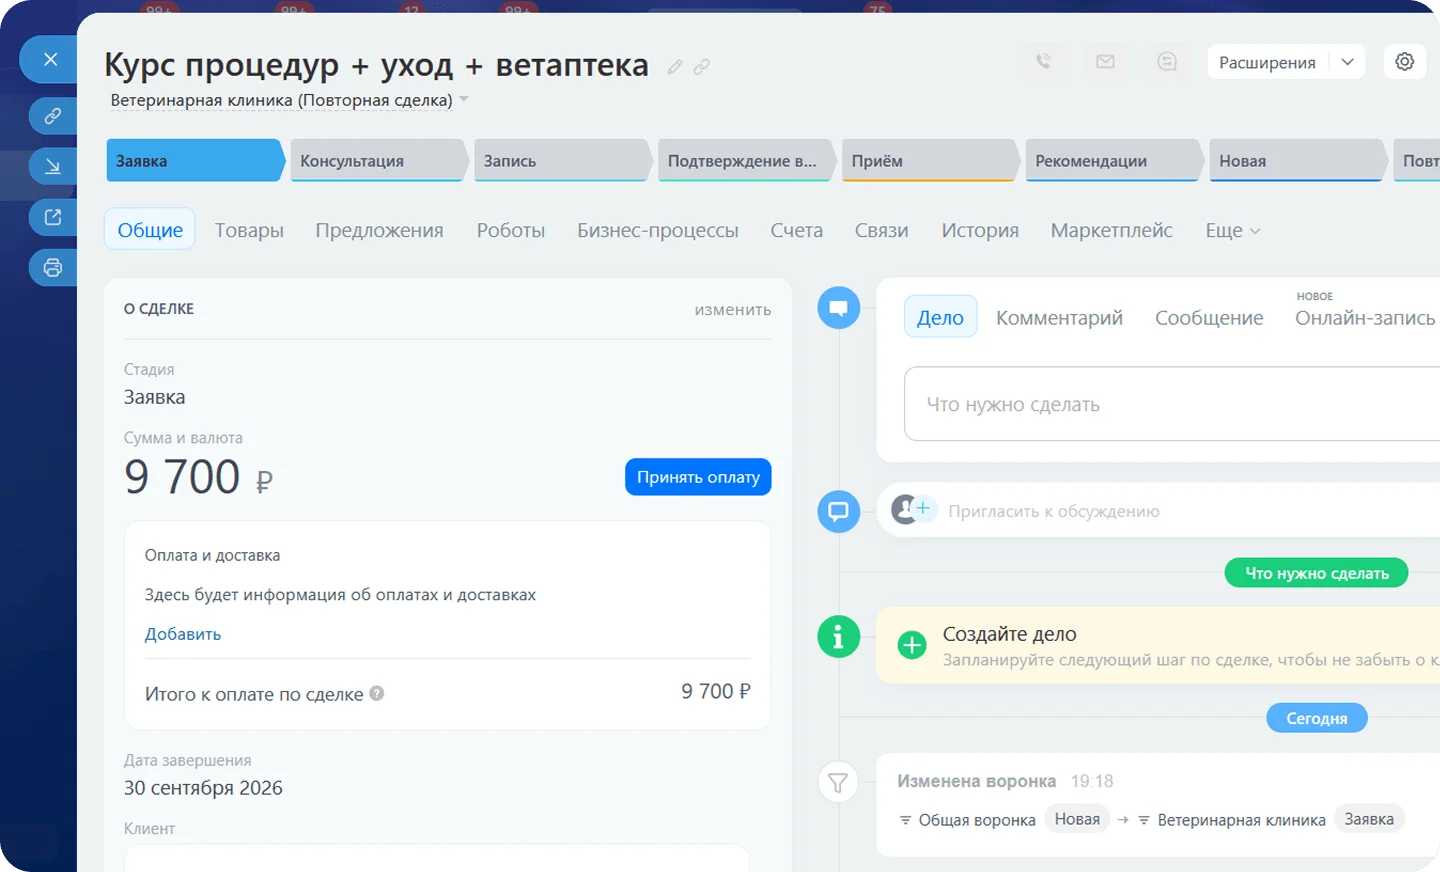This screenshot has height=872, width=1440.
Task: Copy deal link via side link icon
Action: click(x=53, y=116)
